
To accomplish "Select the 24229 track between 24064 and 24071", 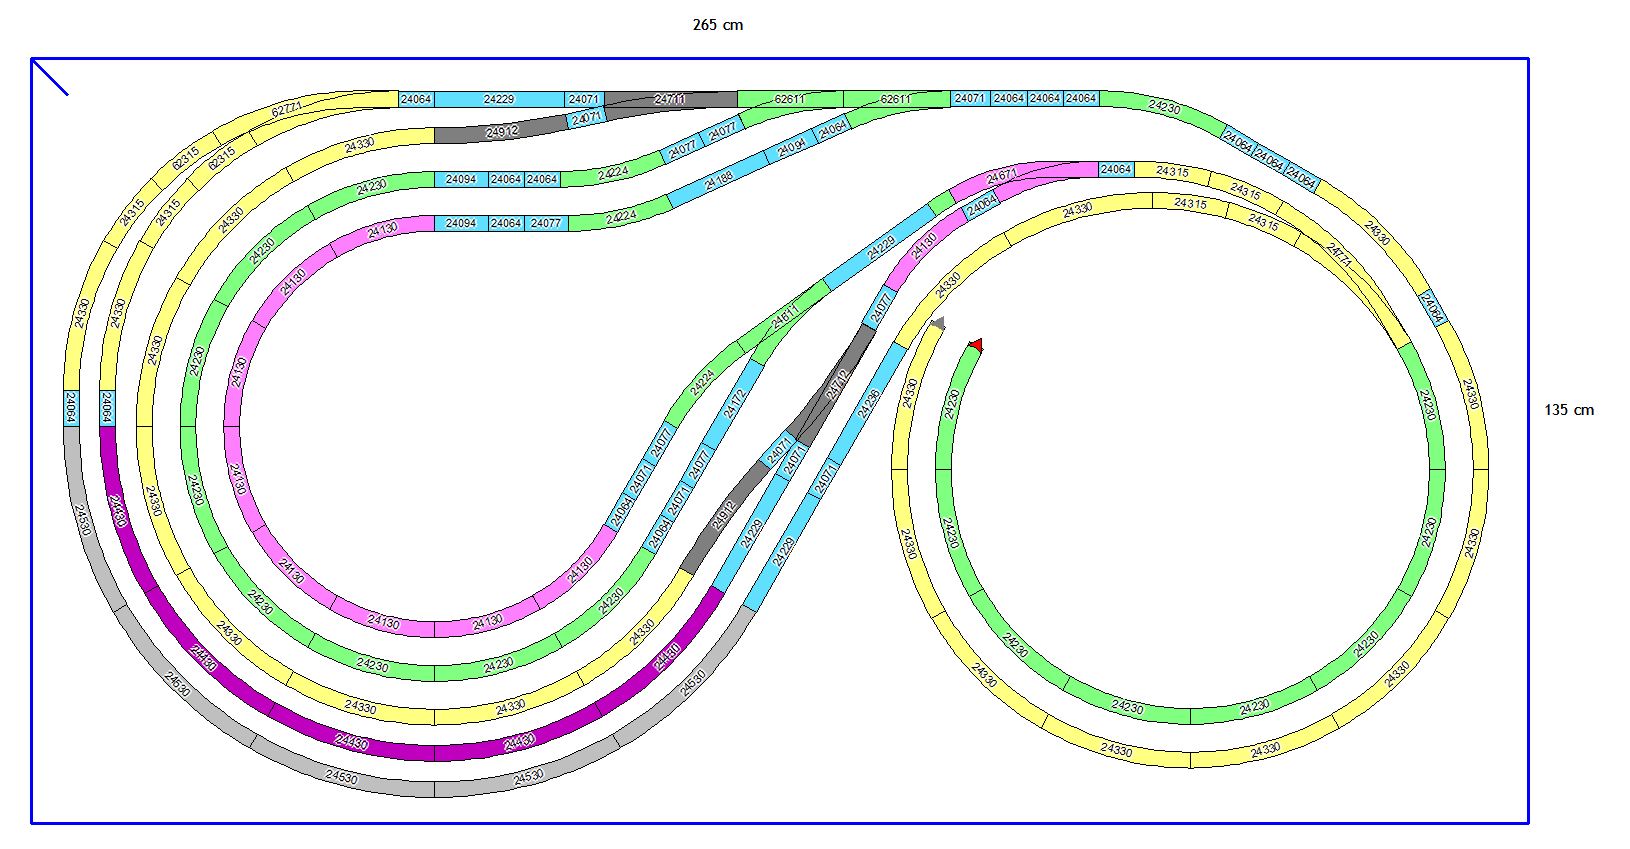I will 499,99.
